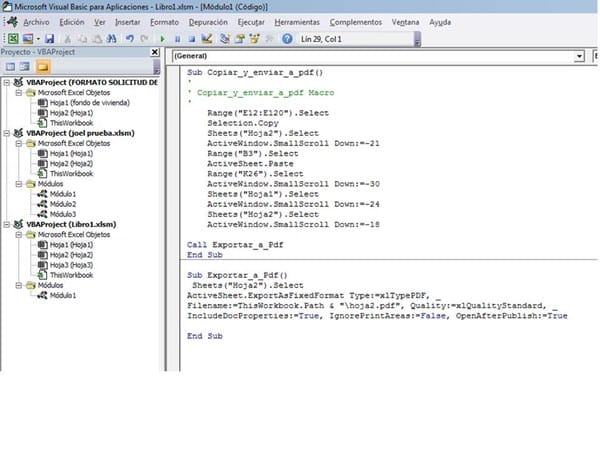600x450 pixels.
Task: Click the Undo arrow icon
Action: tap(130, 38)
